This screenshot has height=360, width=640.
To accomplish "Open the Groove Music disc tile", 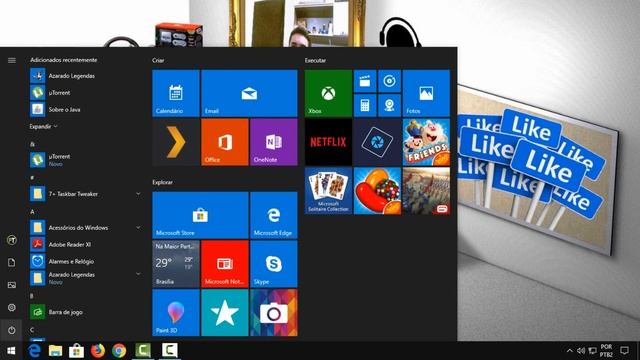I will (x=389, y=81).
